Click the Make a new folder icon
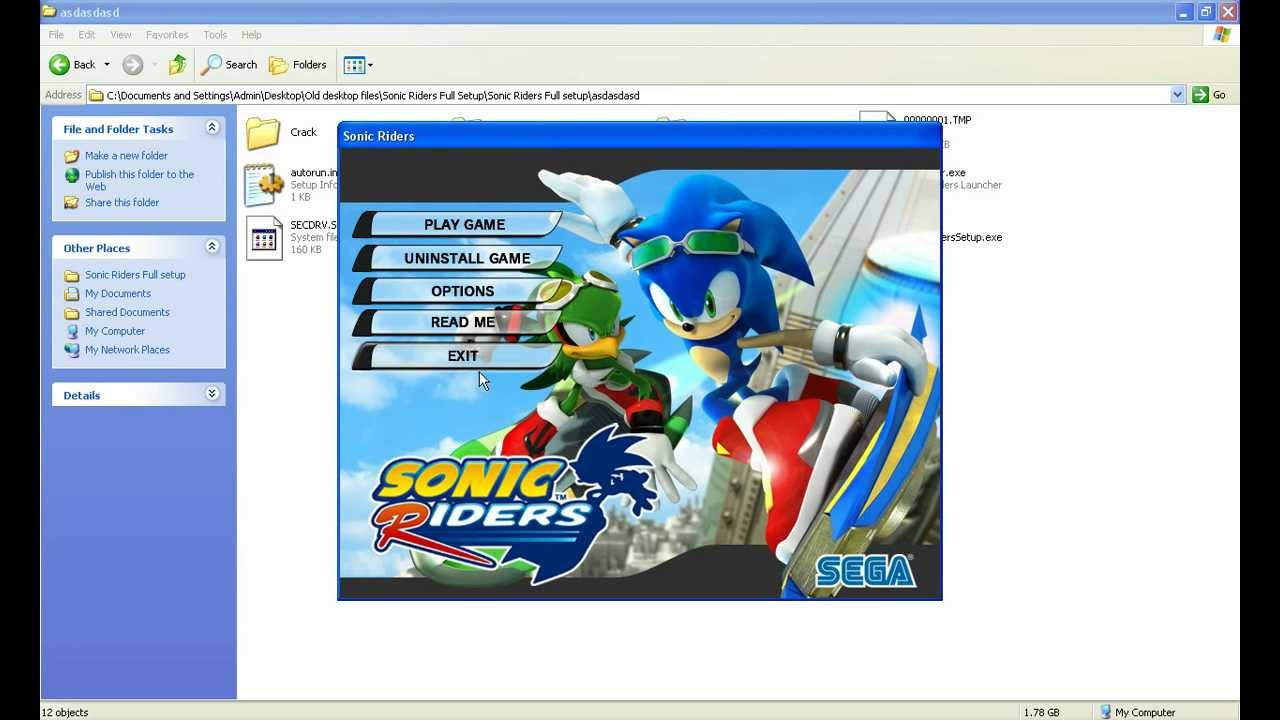 point(71,156)
